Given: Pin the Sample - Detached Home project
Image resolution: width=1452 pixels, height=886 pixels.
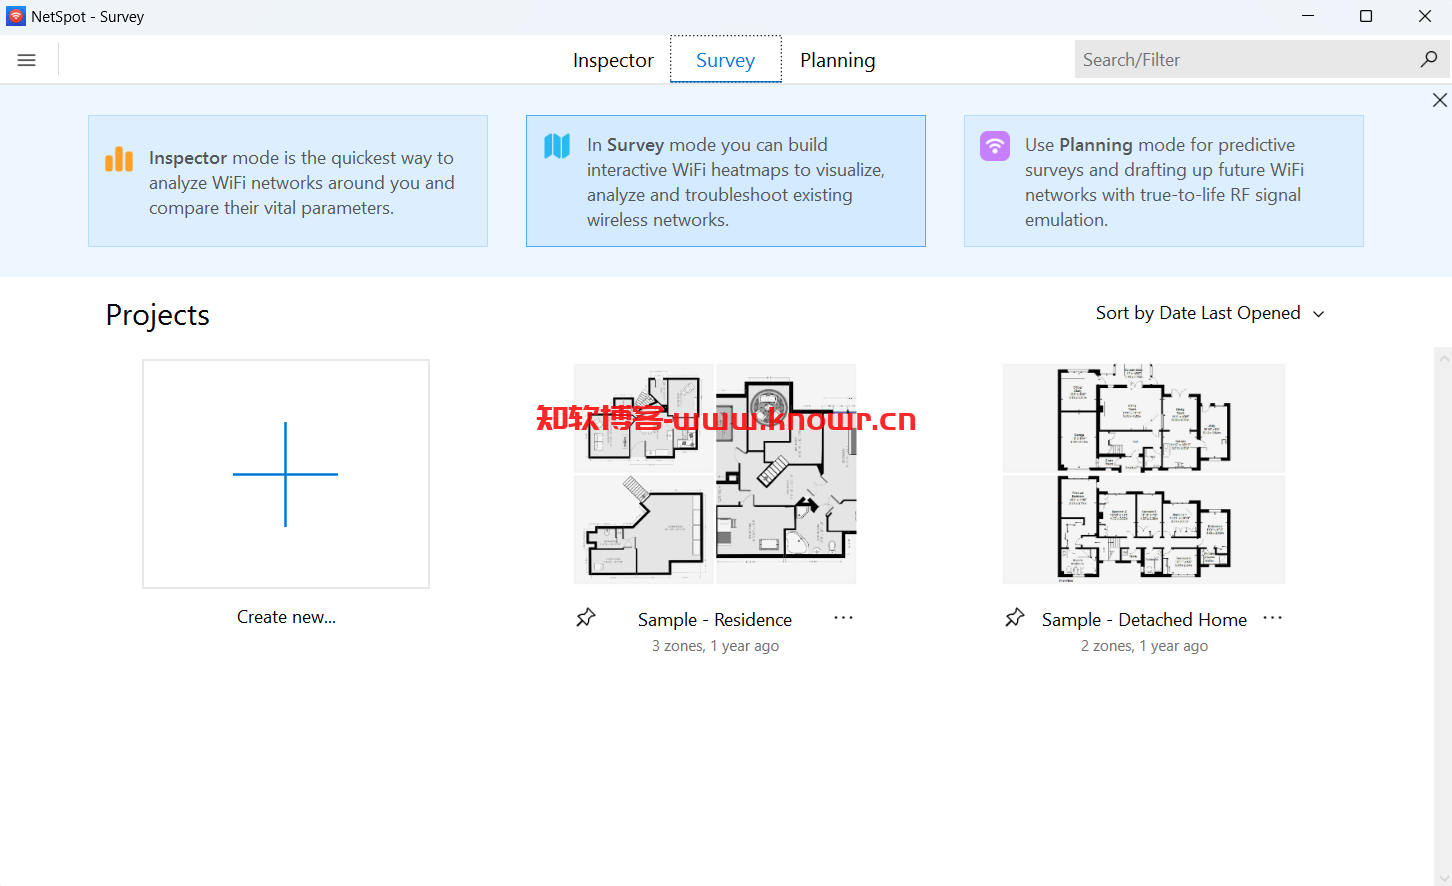Looking at the screenshot, I should [x=1015, y=618].
